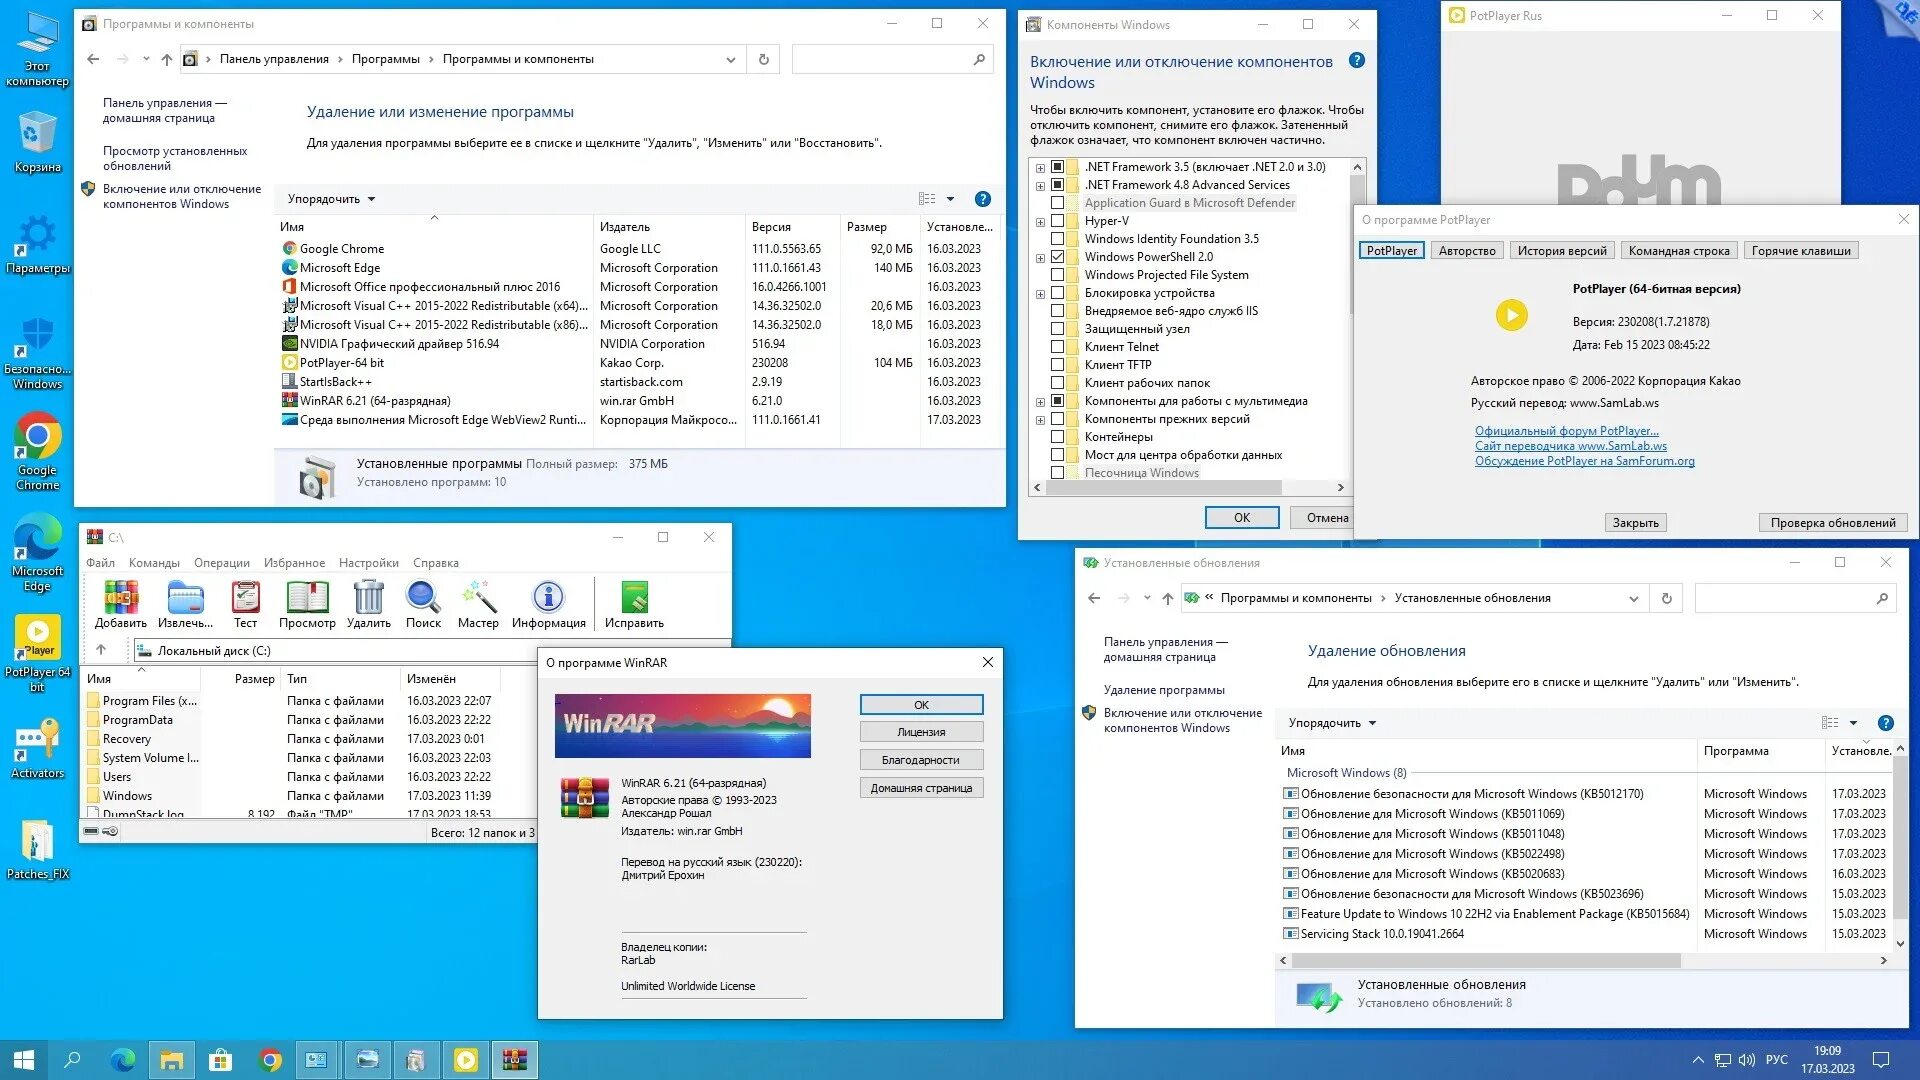Uncheck Windows PowerShell 2.0 checkbox
The image size is (1920, 1080).
click(1057, 257)
